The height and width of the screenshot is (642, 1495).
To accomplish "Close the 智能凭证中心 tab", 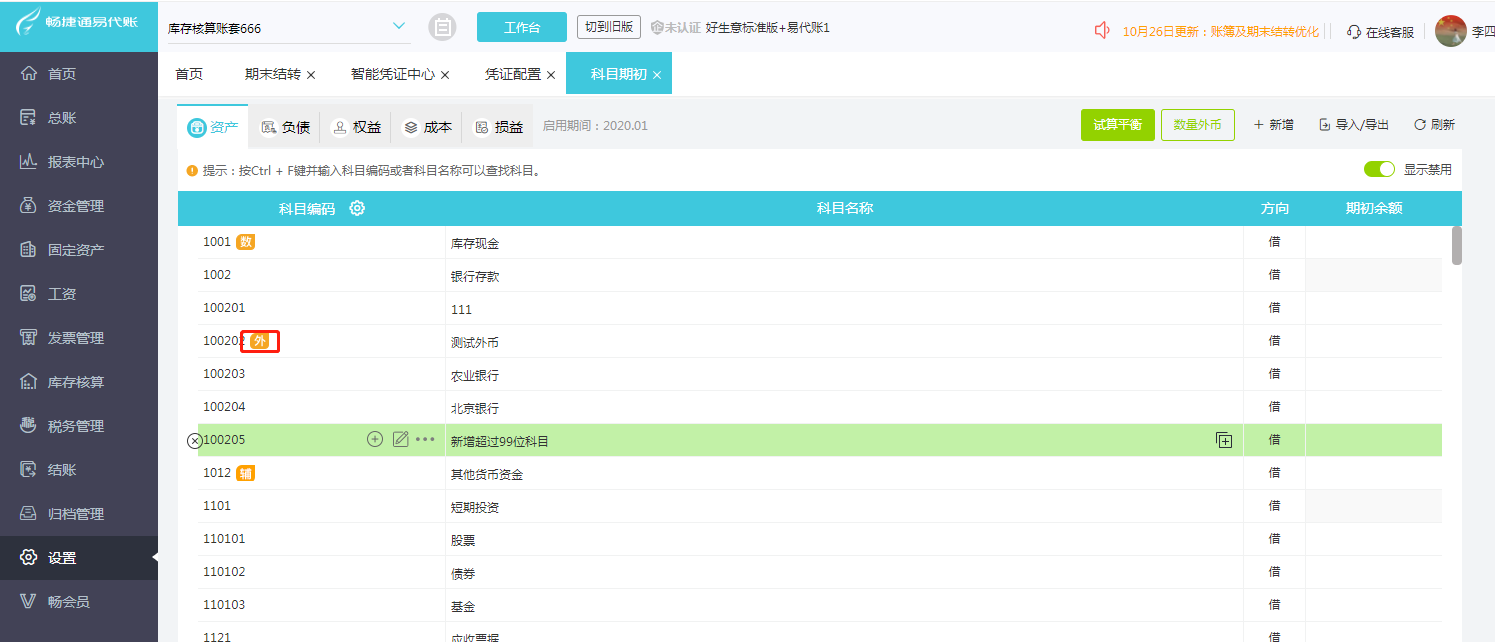I will tap(445, 75).
